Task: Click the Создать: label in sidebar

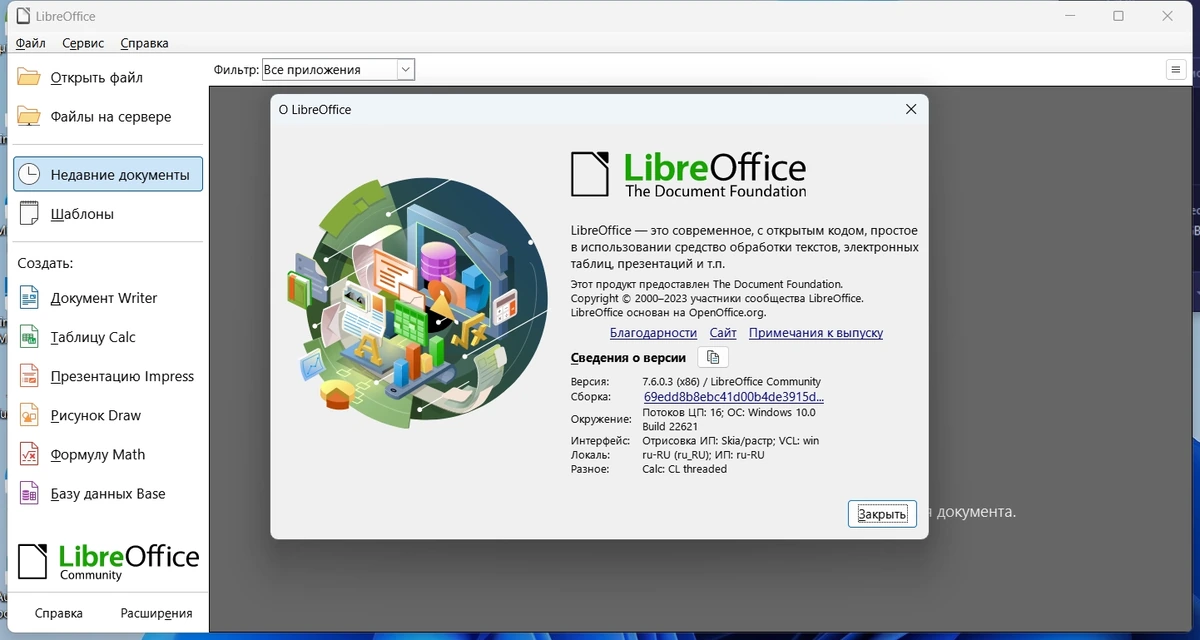Action: pyautogui.click(x=45, y=264)
